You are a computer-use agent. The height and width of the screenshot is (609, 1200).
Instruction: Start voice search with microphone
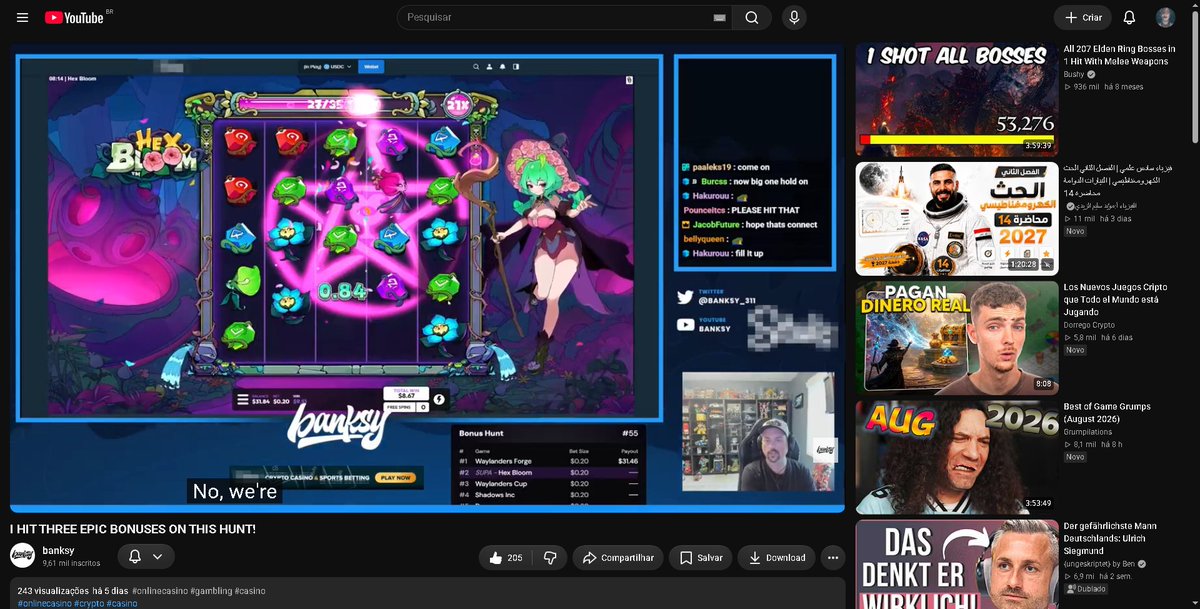(x=794, y=18)
